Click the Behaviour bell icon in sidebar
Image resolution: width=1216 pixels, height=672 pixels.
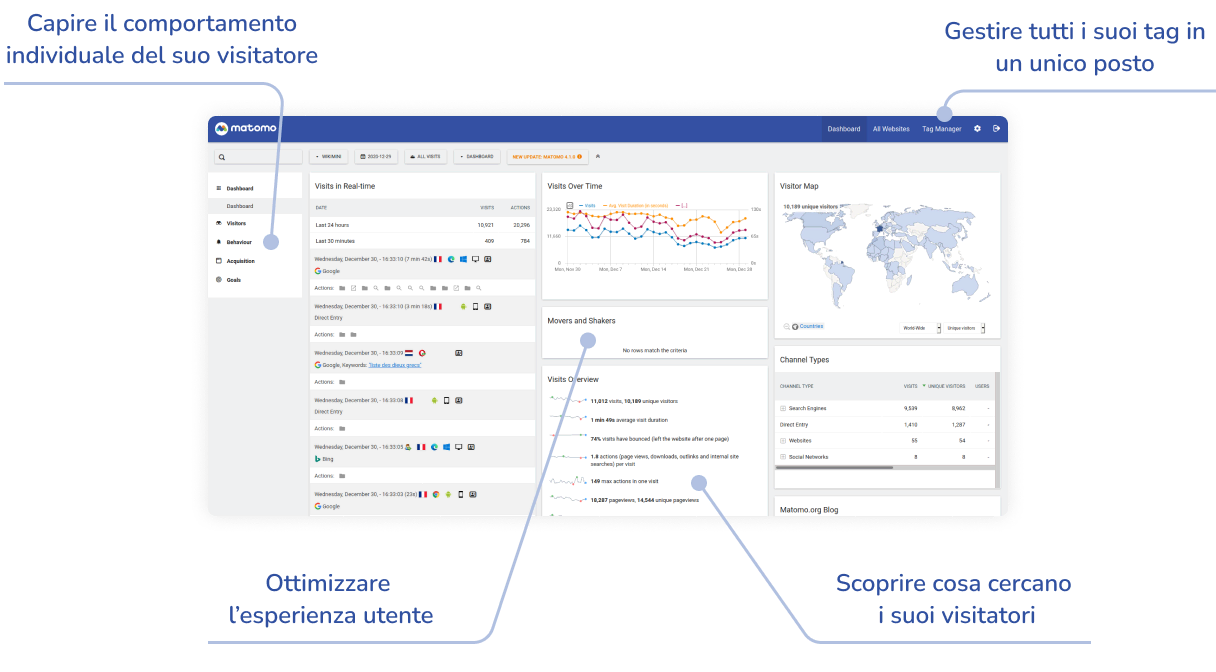pyautogui.click(x=219, y=242)
